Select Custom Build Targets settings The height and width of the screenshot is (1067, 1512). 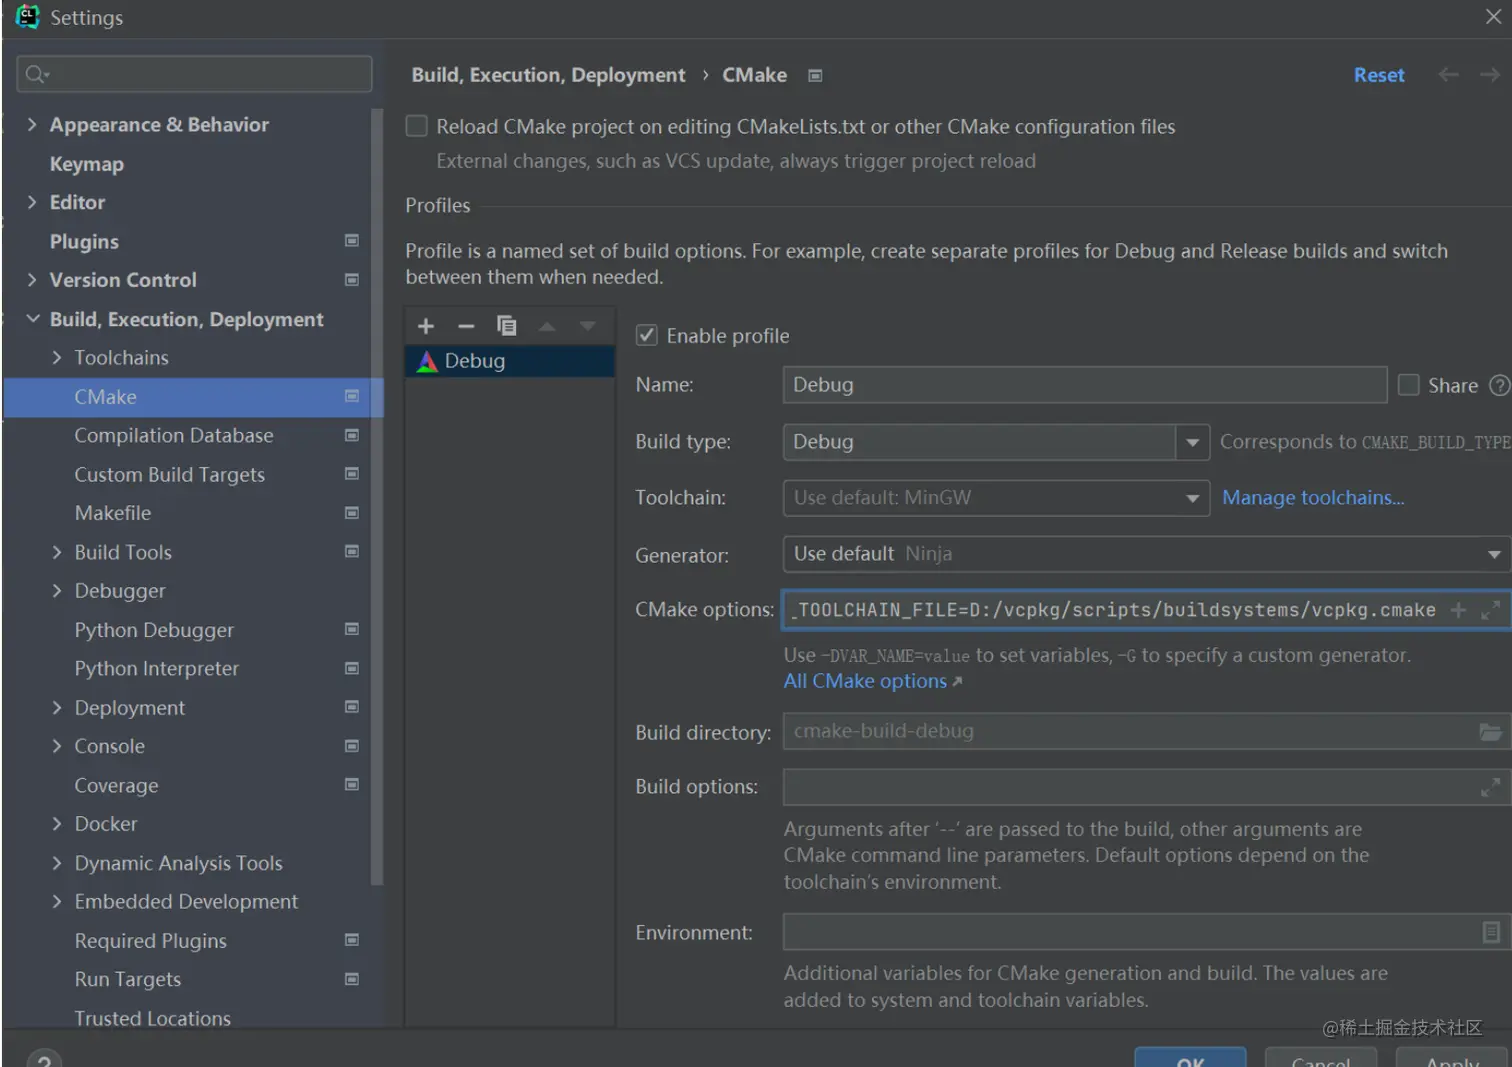pos(170,475)
